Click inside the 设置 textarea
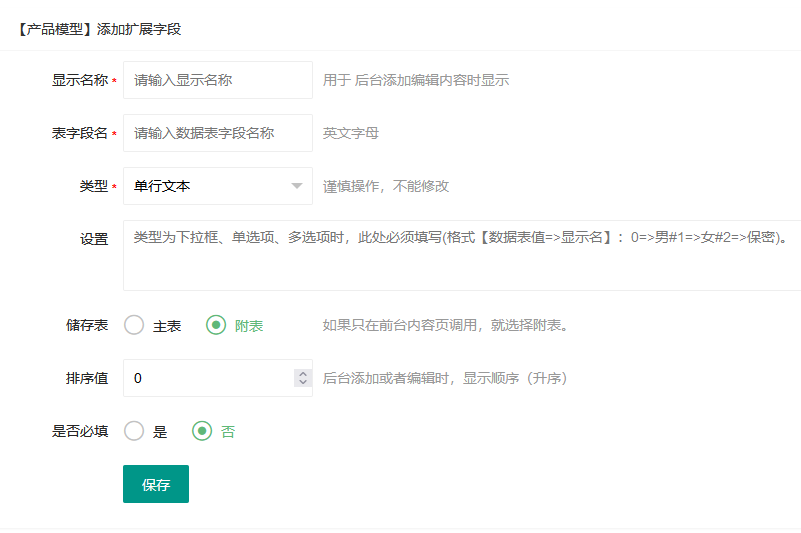The height and width of the screenshot is (533, 801). tap(462, 256)
